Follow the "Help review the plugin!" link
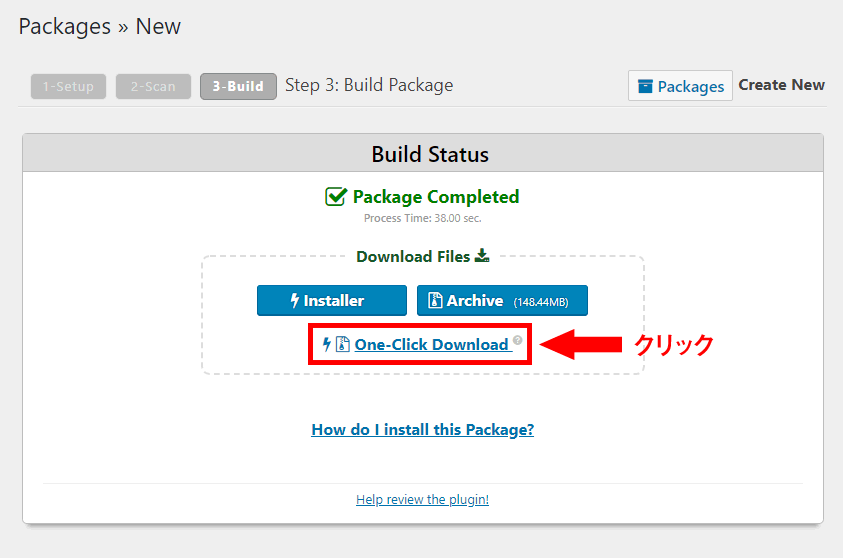843x558 pixels. tap(422, 499)
